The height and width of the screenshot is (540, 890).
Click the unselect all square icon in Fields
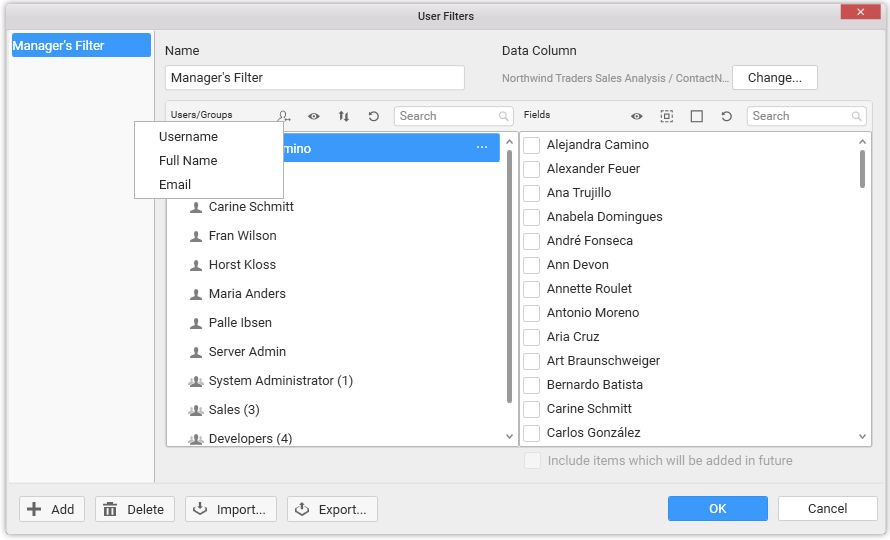point(696,116)
